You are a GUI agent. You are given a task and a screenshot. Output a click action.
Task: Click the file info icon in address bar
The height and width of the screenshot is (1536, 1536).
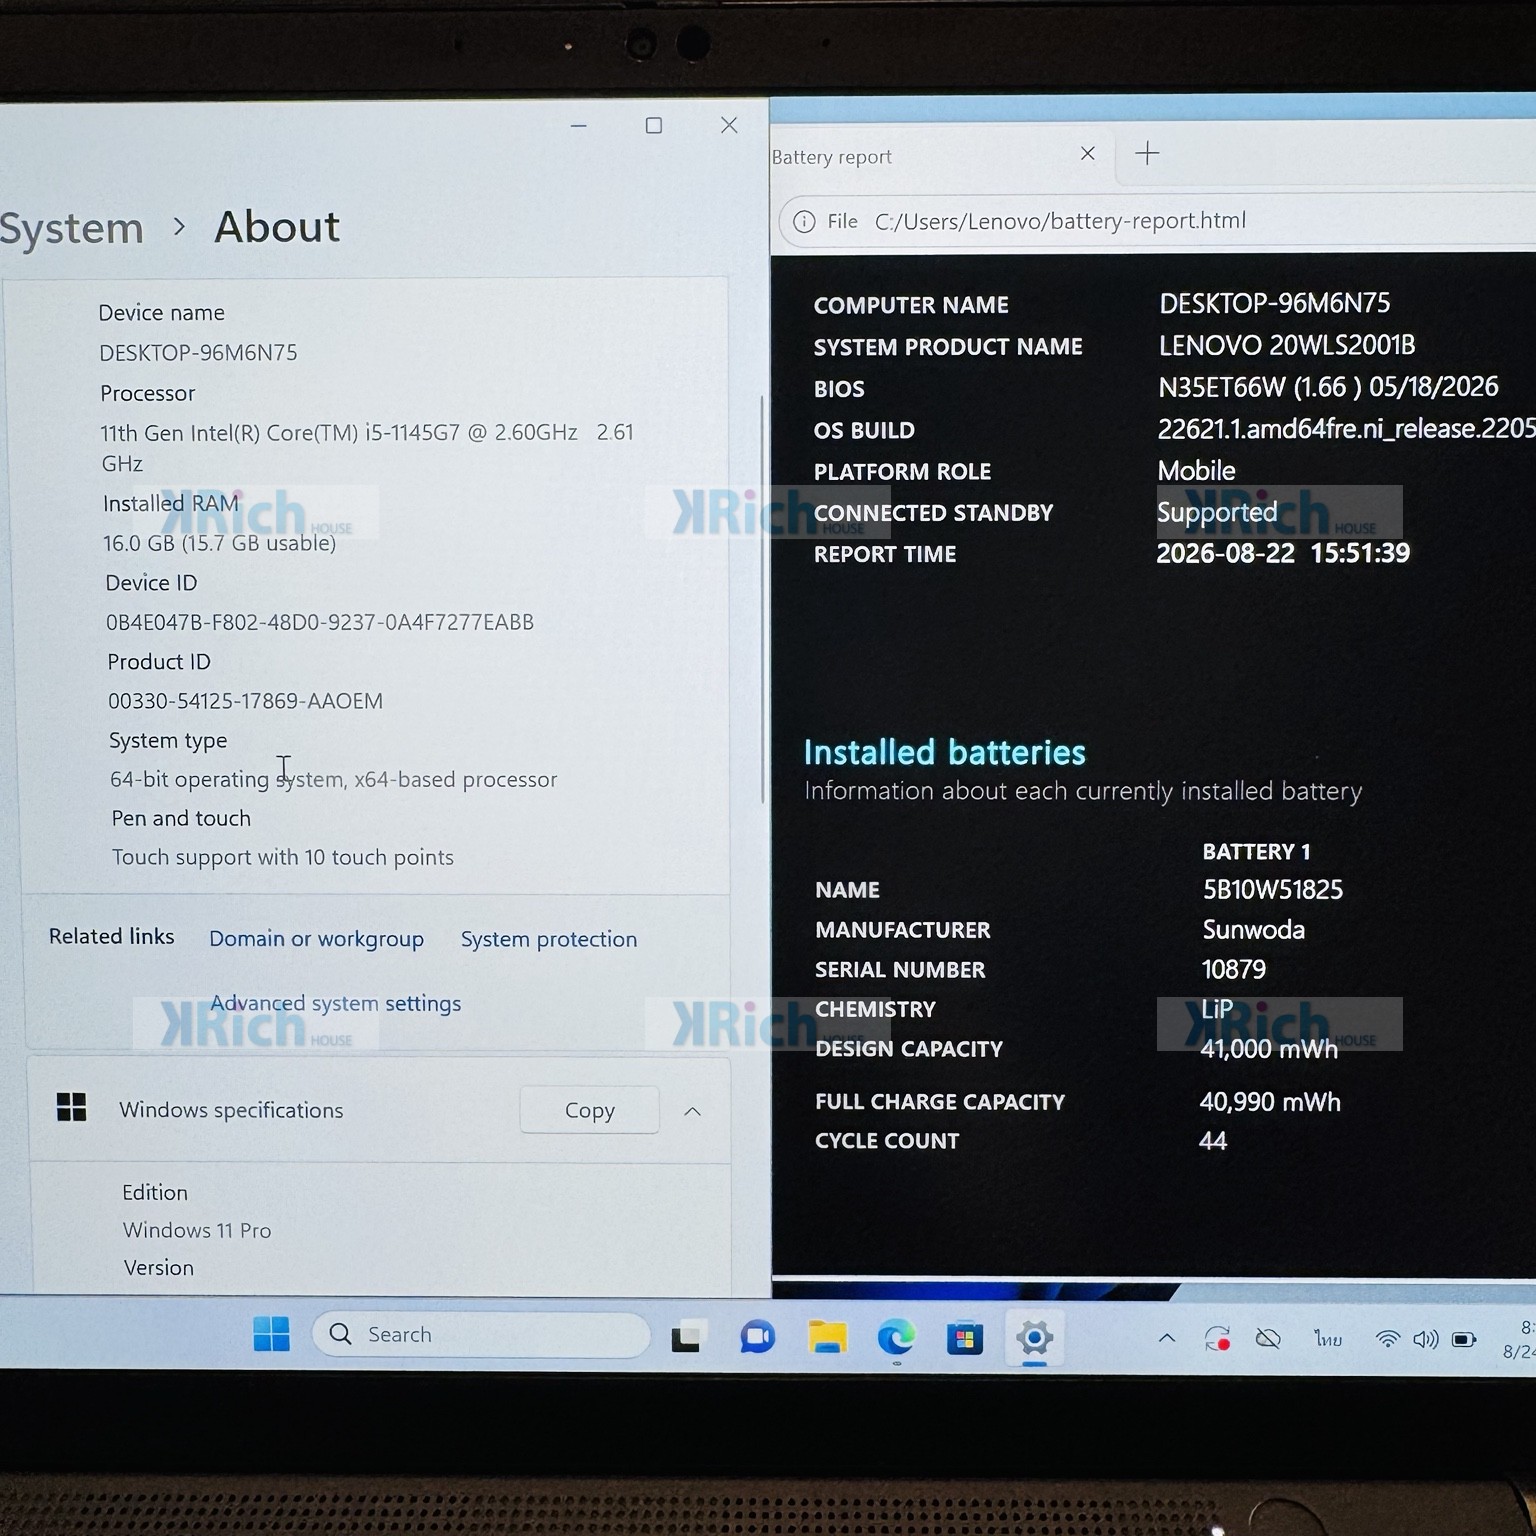804,221
